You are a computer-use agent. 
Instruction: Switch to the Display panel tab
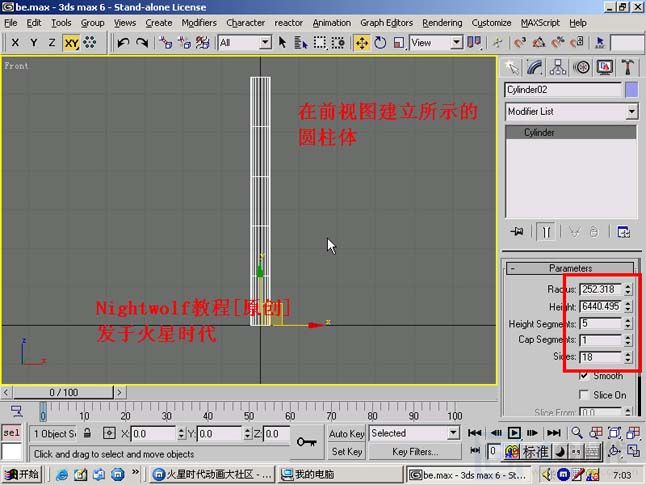click(604, 67)
